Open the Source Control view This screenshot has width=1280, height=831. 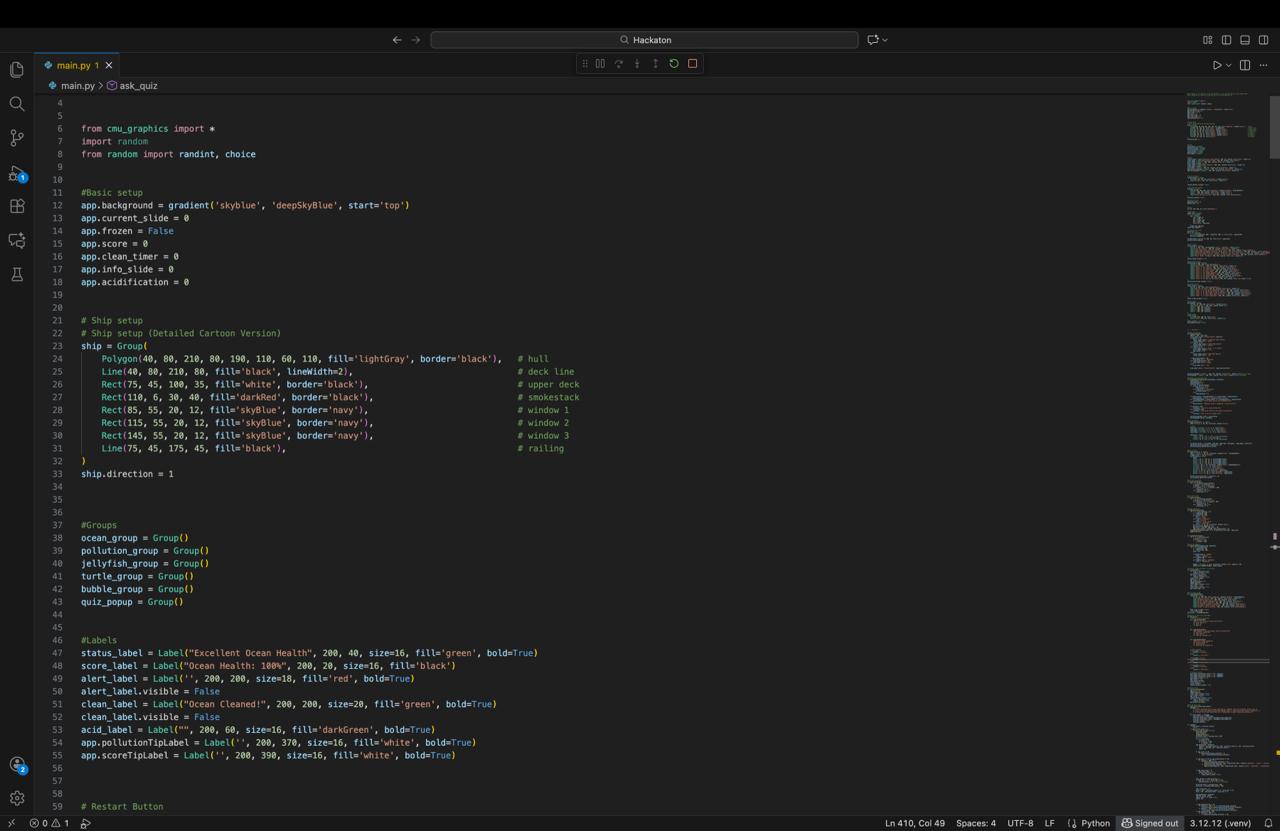point(17,138)
